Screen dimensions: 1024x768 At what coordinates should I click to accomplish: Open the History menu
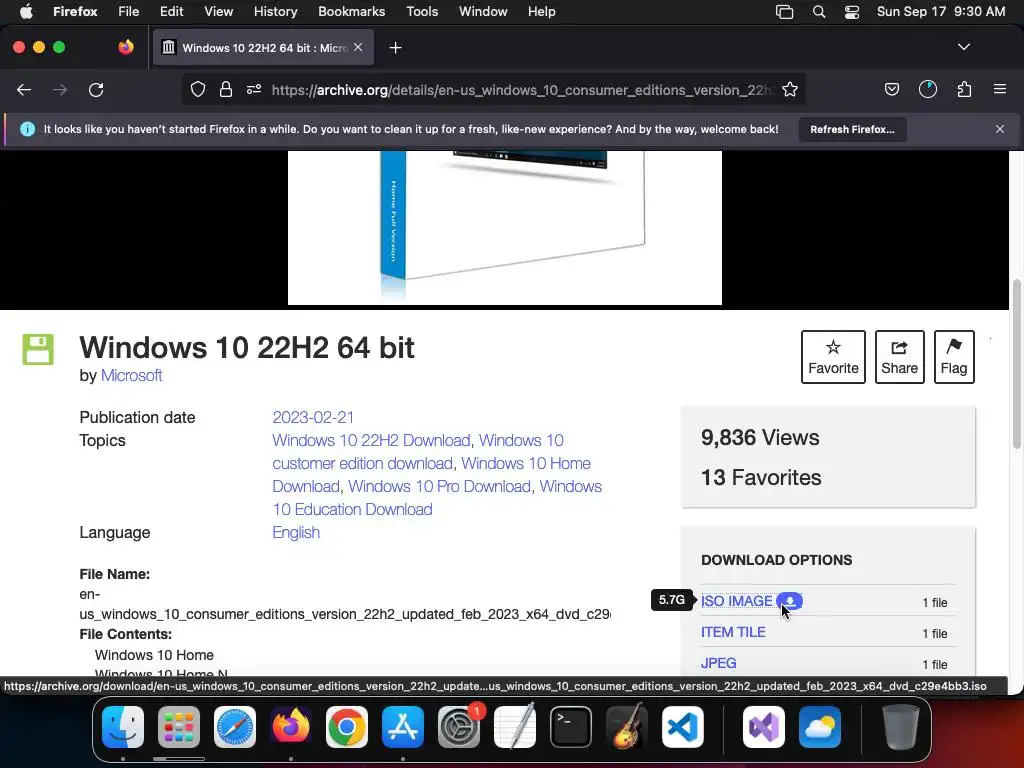tap(275, 11)
